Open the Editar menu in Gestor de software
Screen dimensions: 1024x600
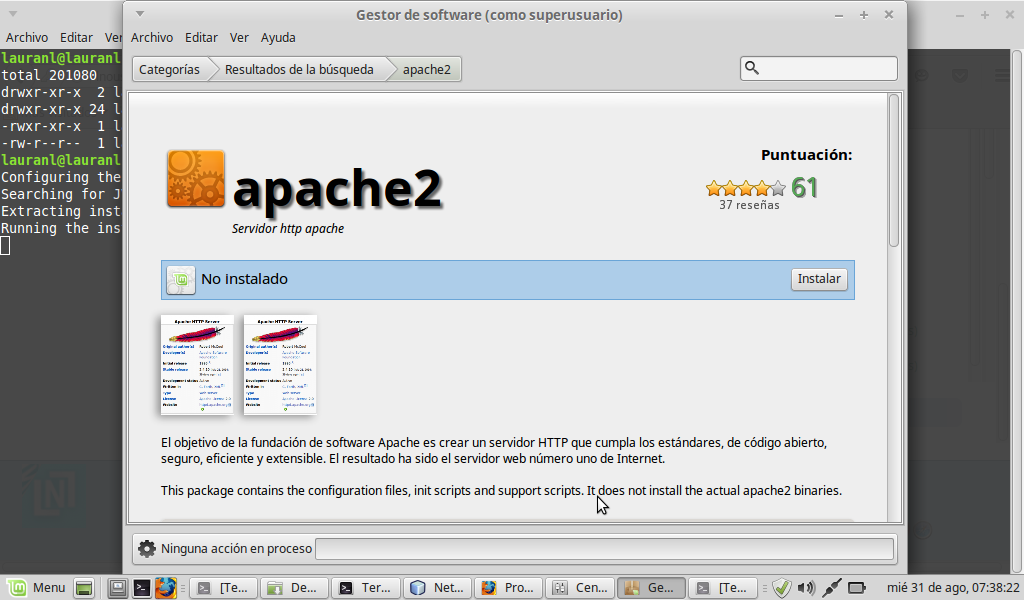pyautogui.click(x=201, y=37)
